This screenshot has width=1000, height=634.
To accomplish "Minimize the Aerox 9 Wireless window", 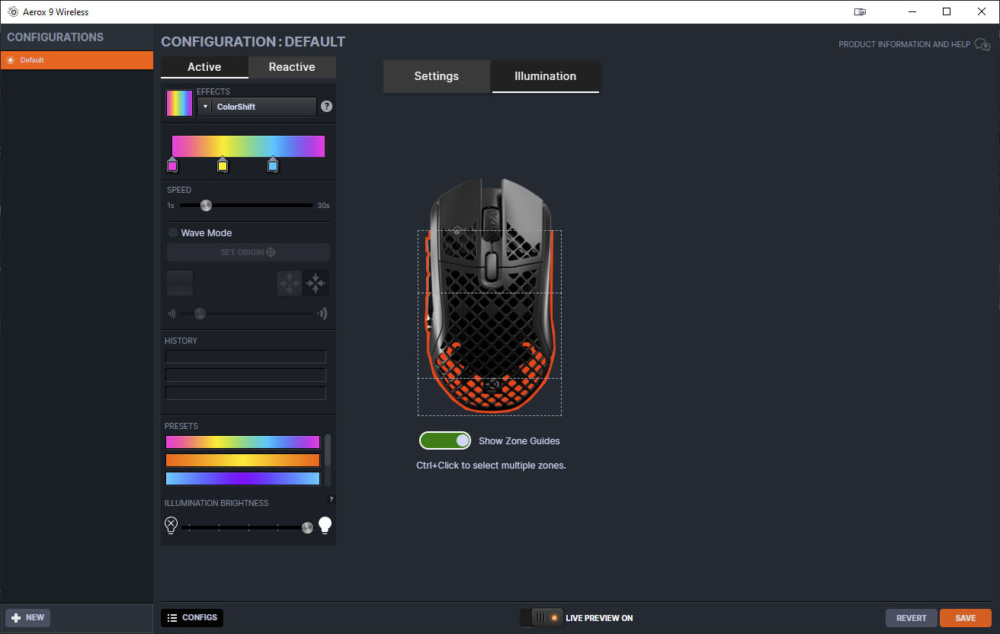I will 912,11.
